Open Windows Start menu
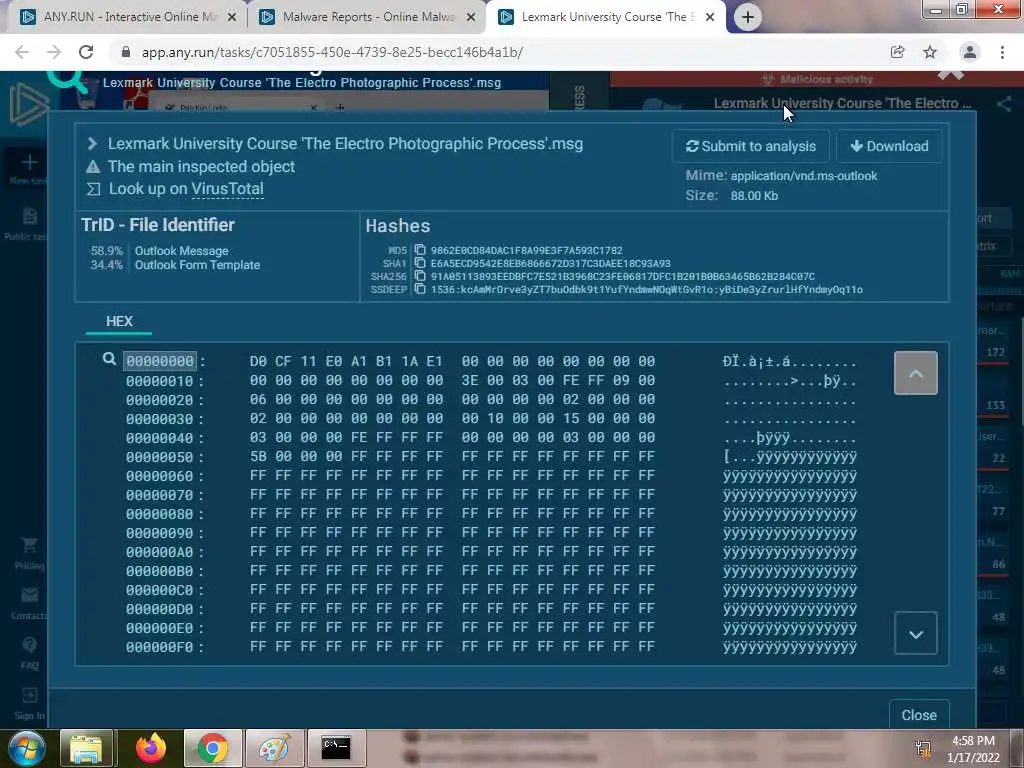The height and width of the screenshot is (768, 1024). pyautogui.click(x=26, y=748)
